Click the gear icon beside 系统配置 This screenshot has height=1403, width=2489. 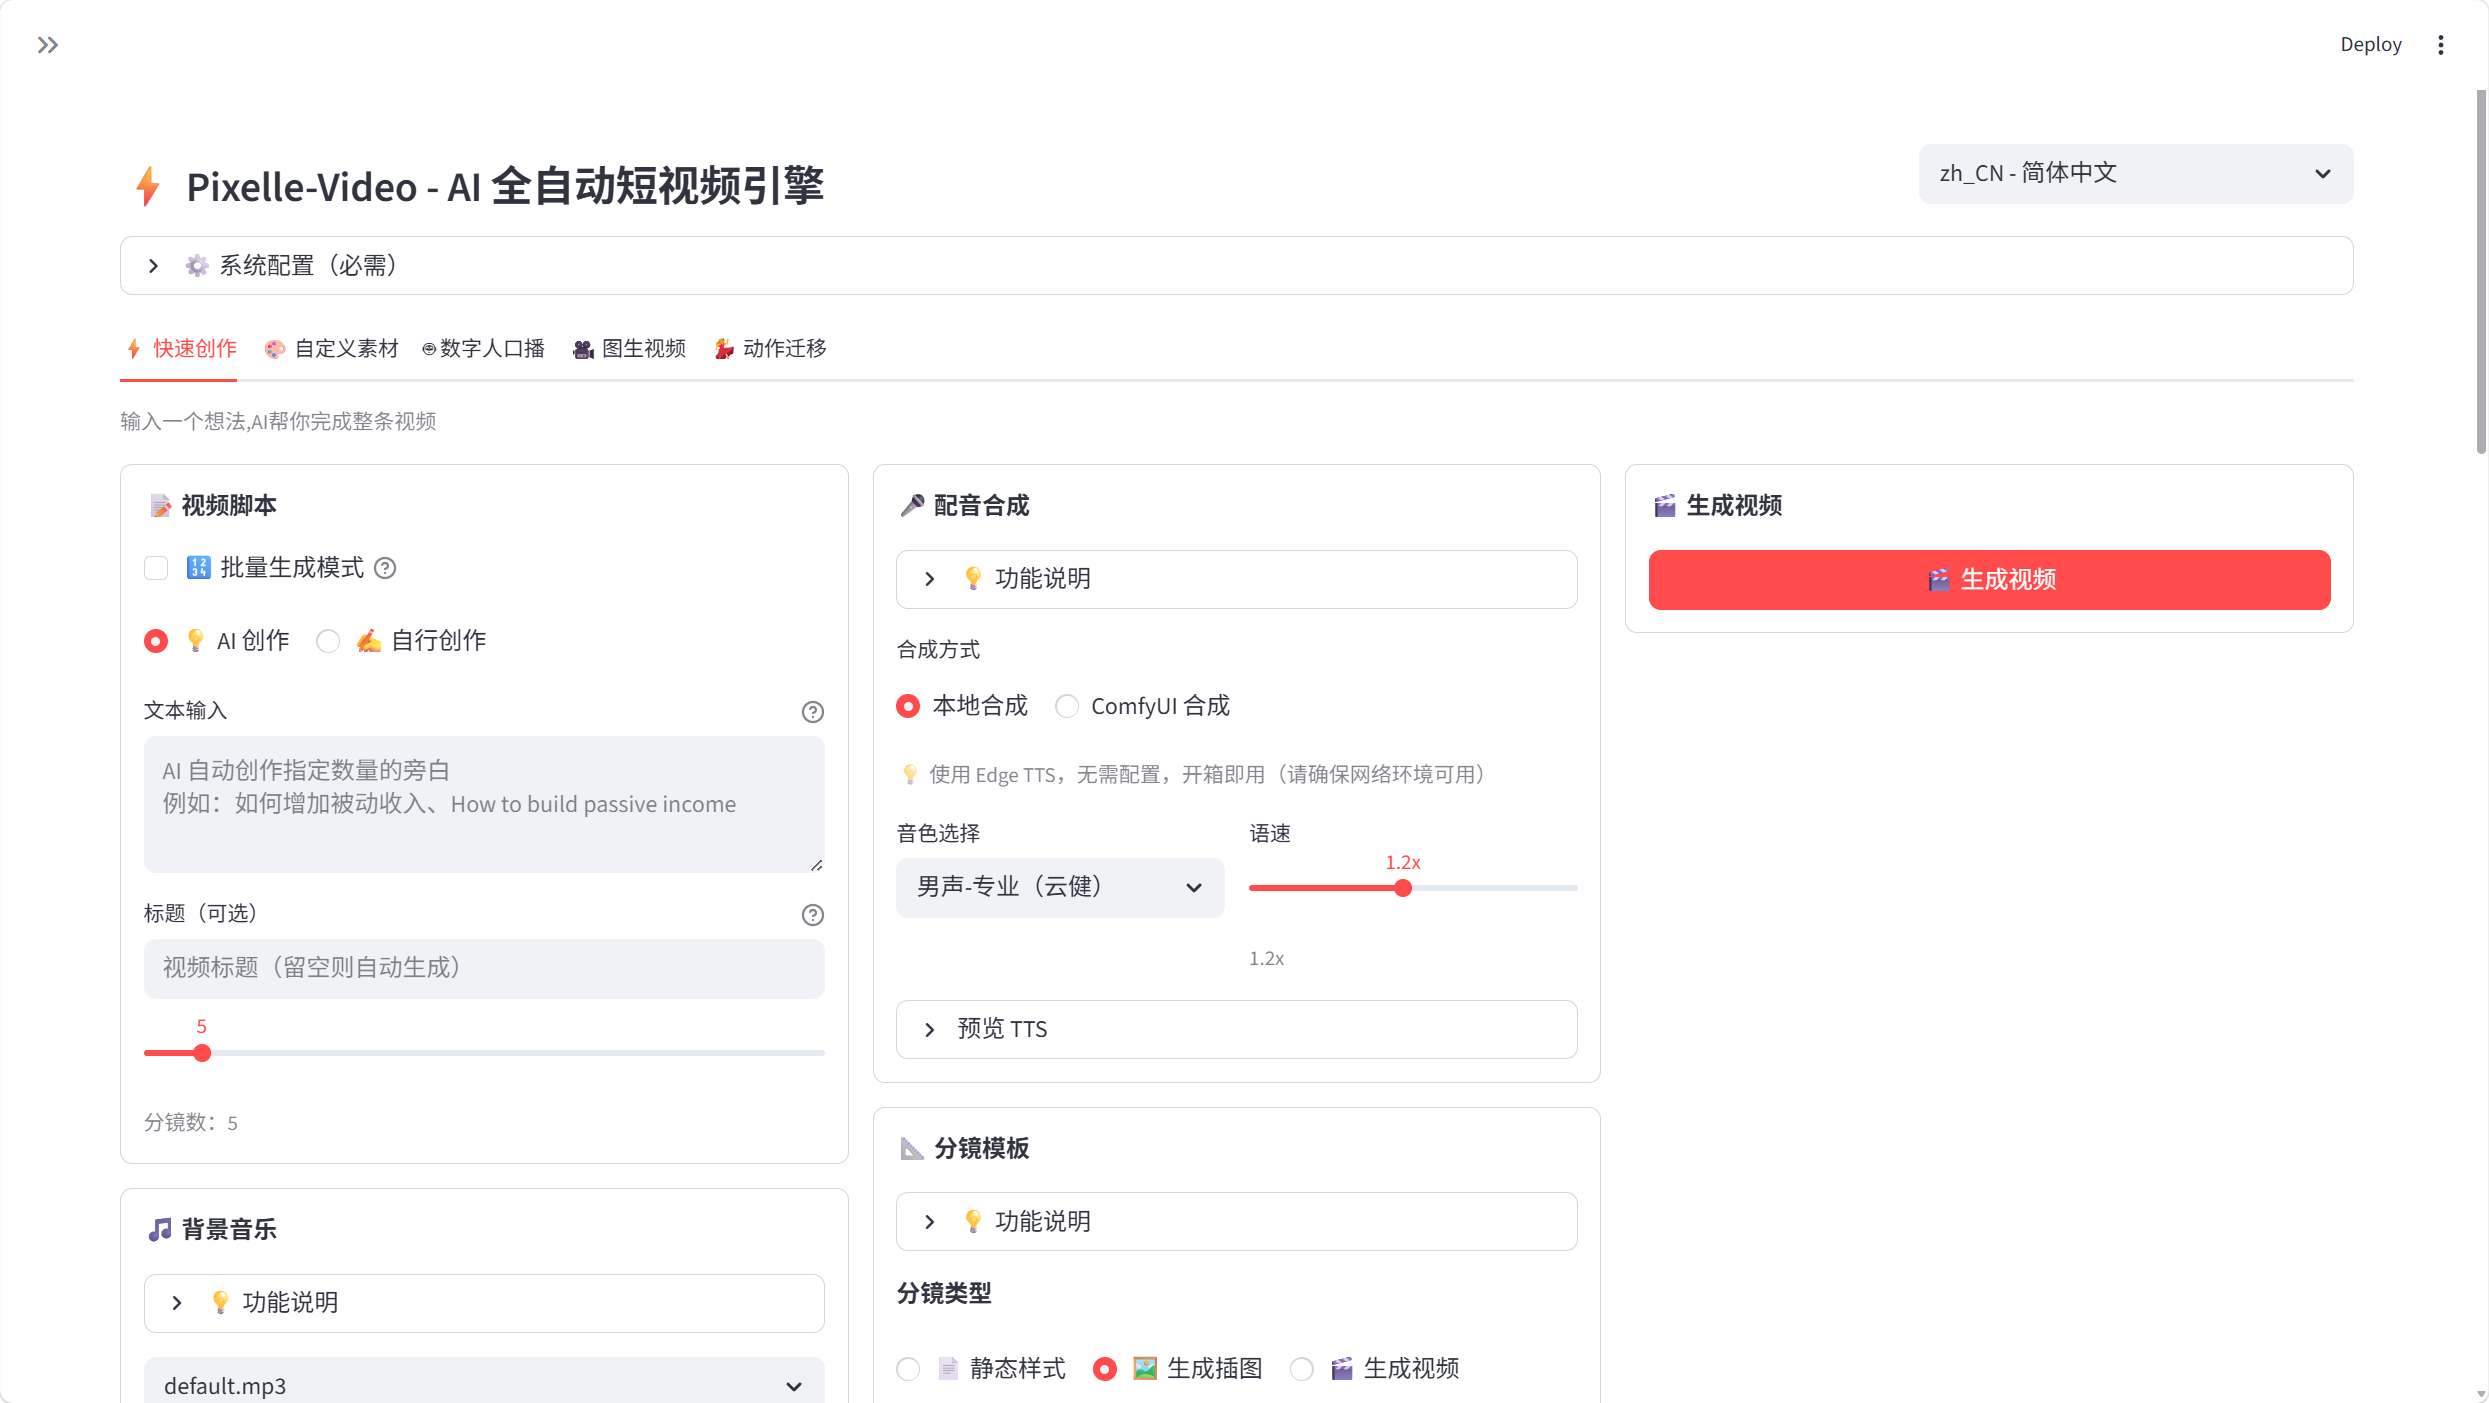point(196,265)
